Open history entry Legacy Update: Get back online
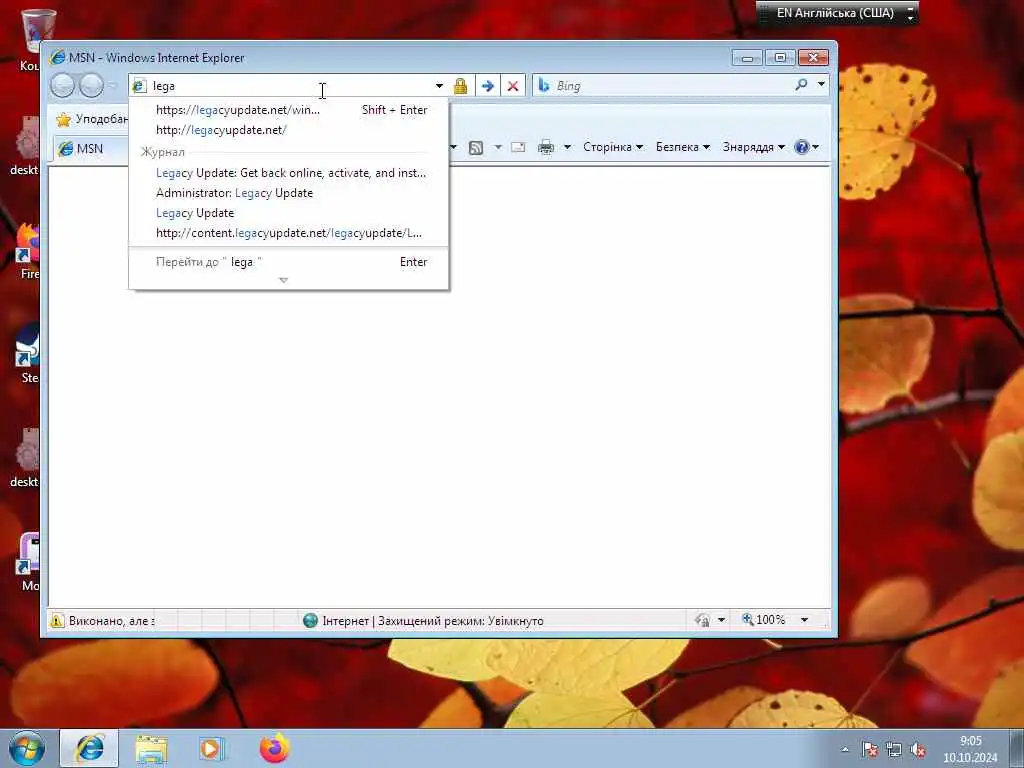Screen dimensions: 1024x768 (x=291, y=173)
